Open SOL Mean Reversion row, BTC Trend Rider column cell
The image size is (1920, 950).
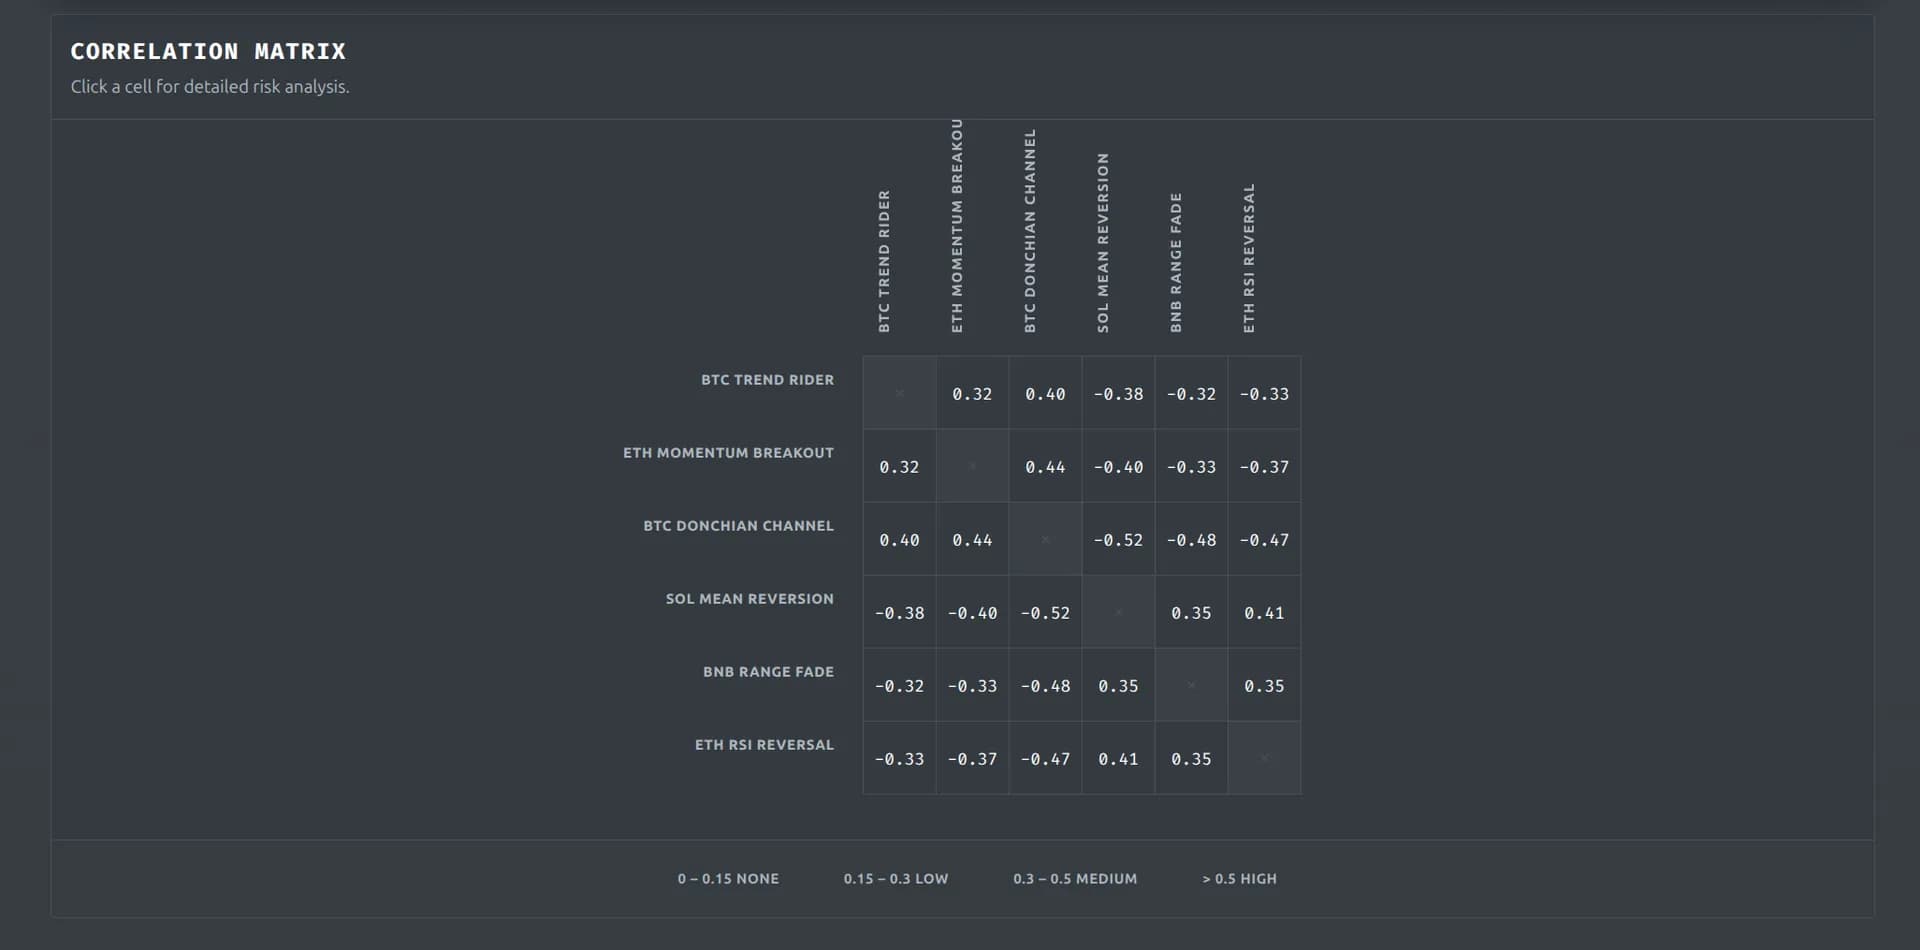click(899, 612)
